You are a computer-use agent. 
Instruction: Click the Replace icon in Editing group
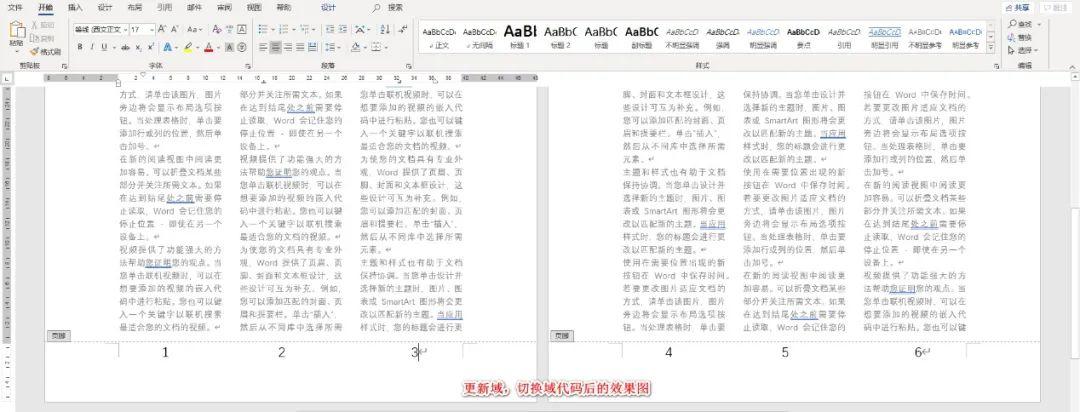tap(1012, 37)
